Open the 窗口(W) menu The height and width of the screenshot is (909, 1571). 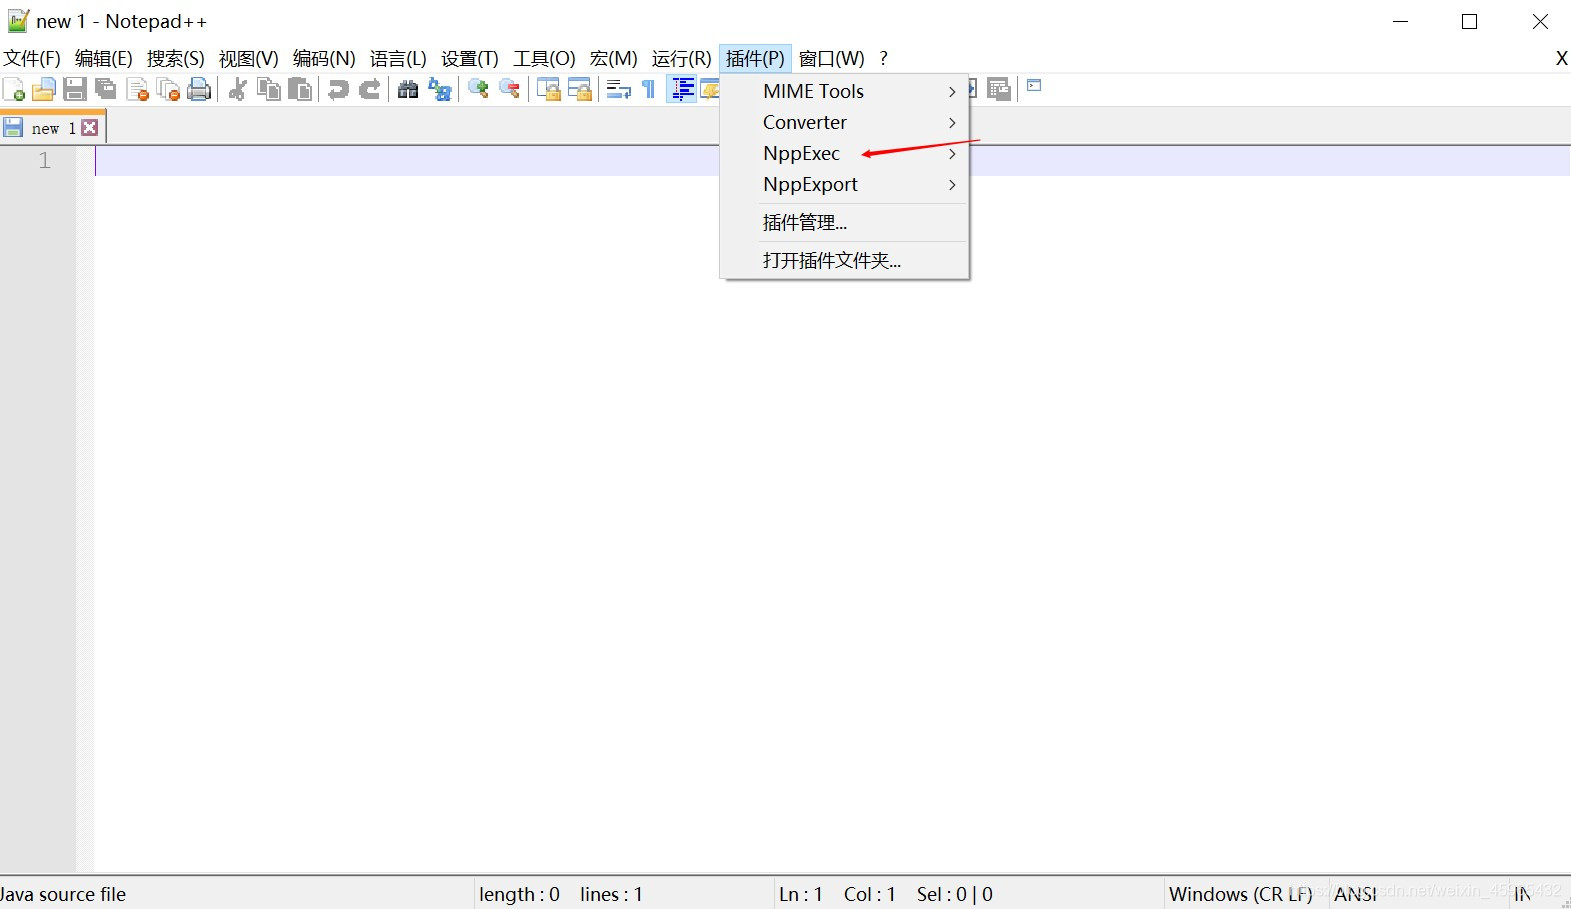click(832, 59)
